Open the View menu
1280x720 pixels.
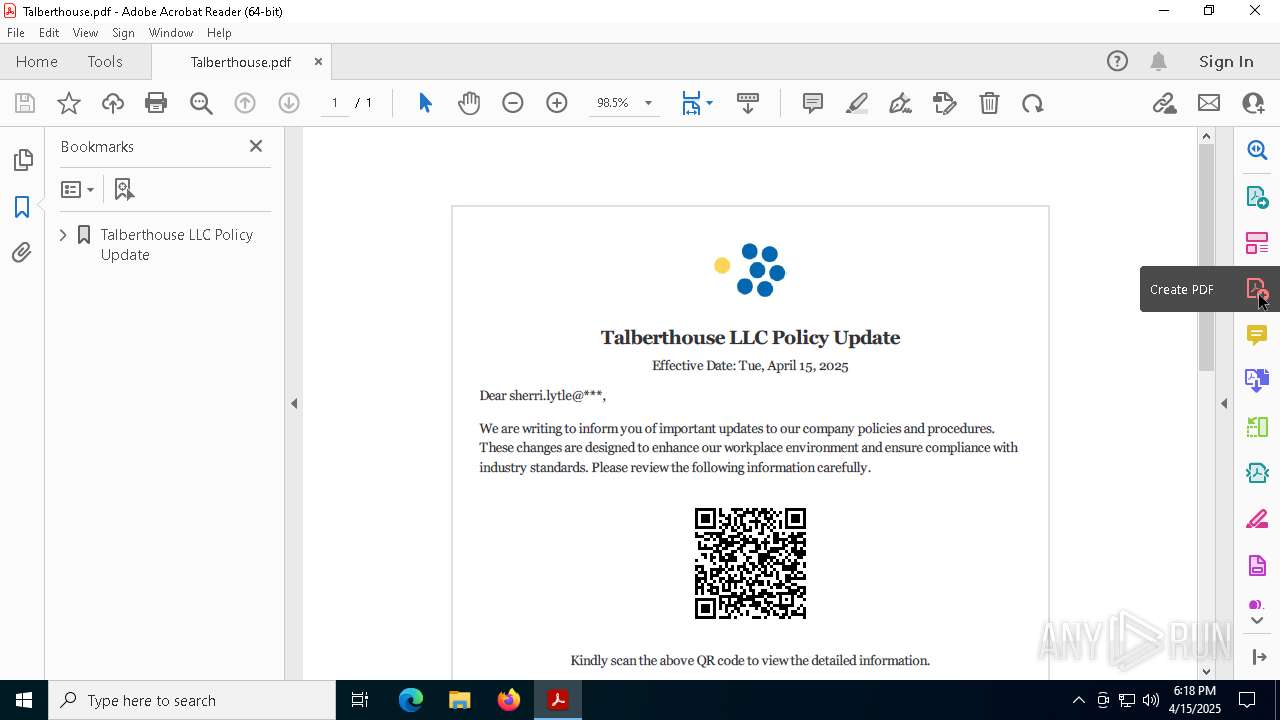pyautogui.click(x=86, y=33)
